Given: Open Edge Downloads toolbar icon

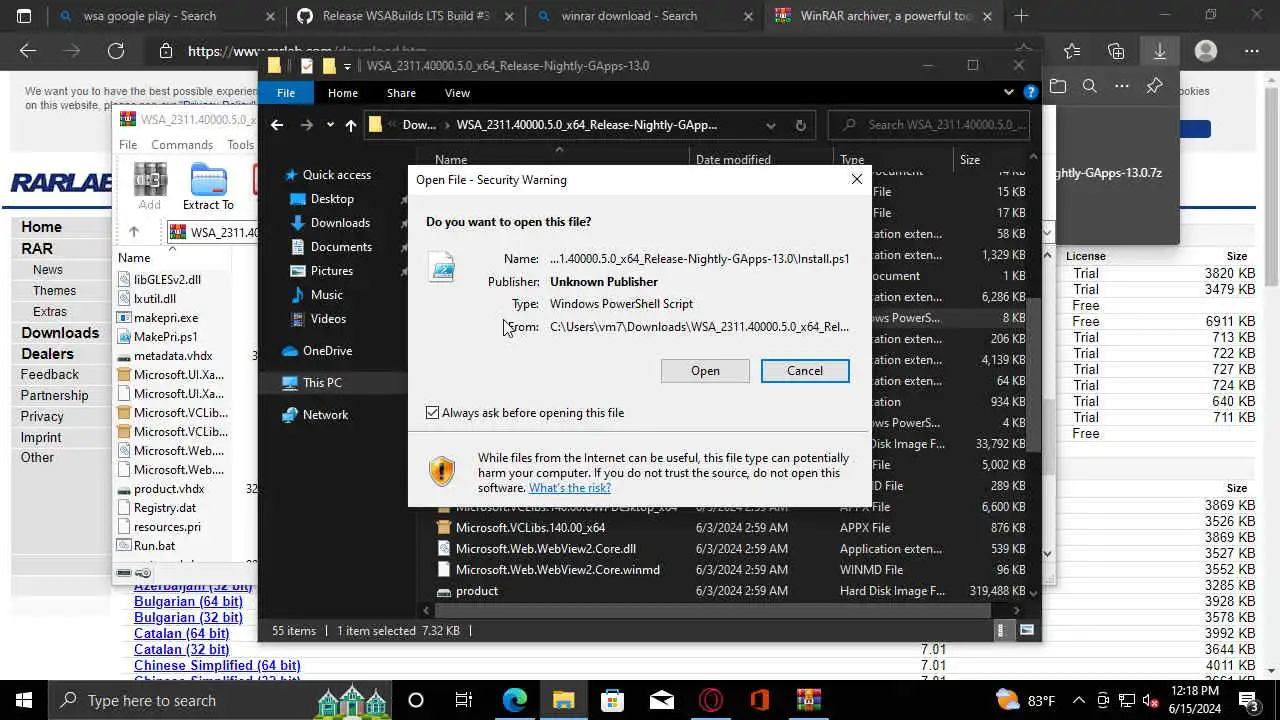Looking at the screenshot, I should click(1160, 51).
